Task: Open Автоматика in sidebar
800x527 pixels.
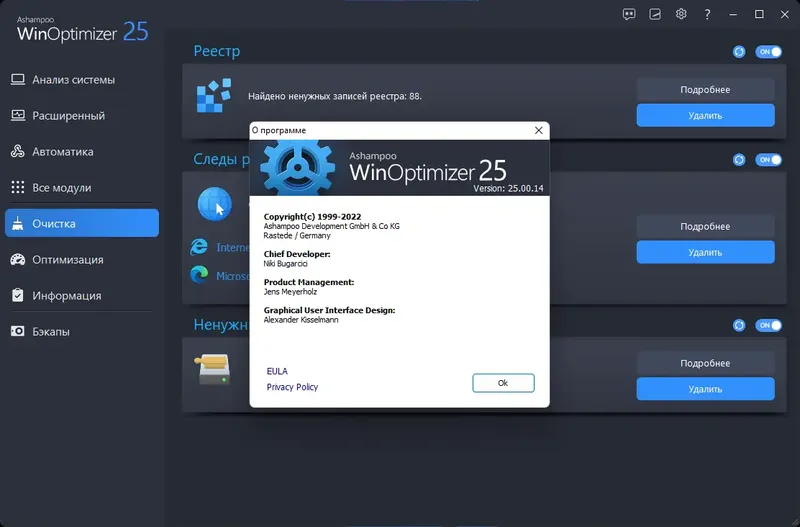Action: pos(82,152)
